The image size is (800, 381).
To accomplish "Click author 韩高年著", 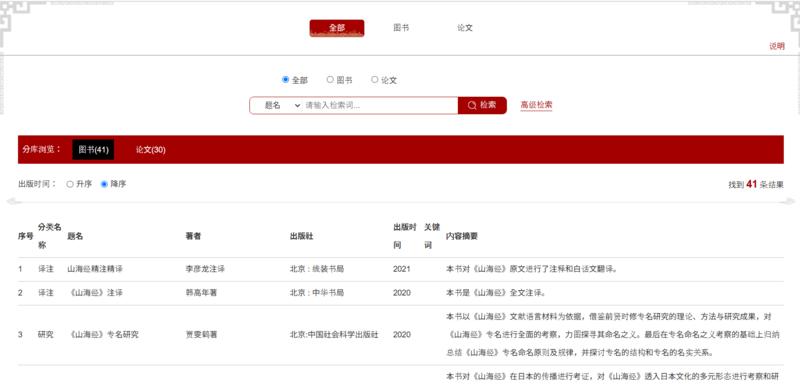I will (x=202, y=293).
